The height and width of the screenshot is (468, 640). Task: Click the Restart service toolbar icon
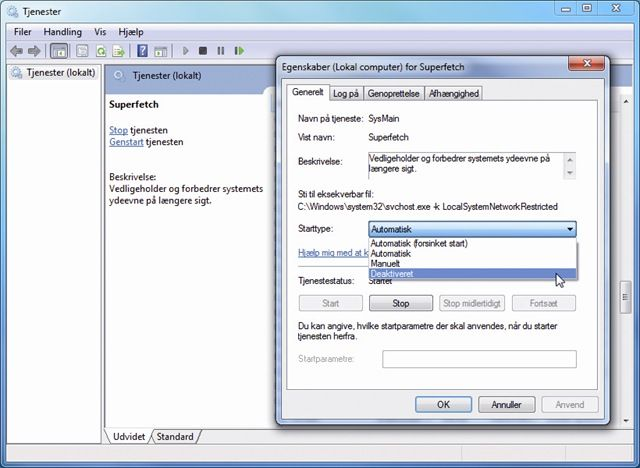click(238, 50)
